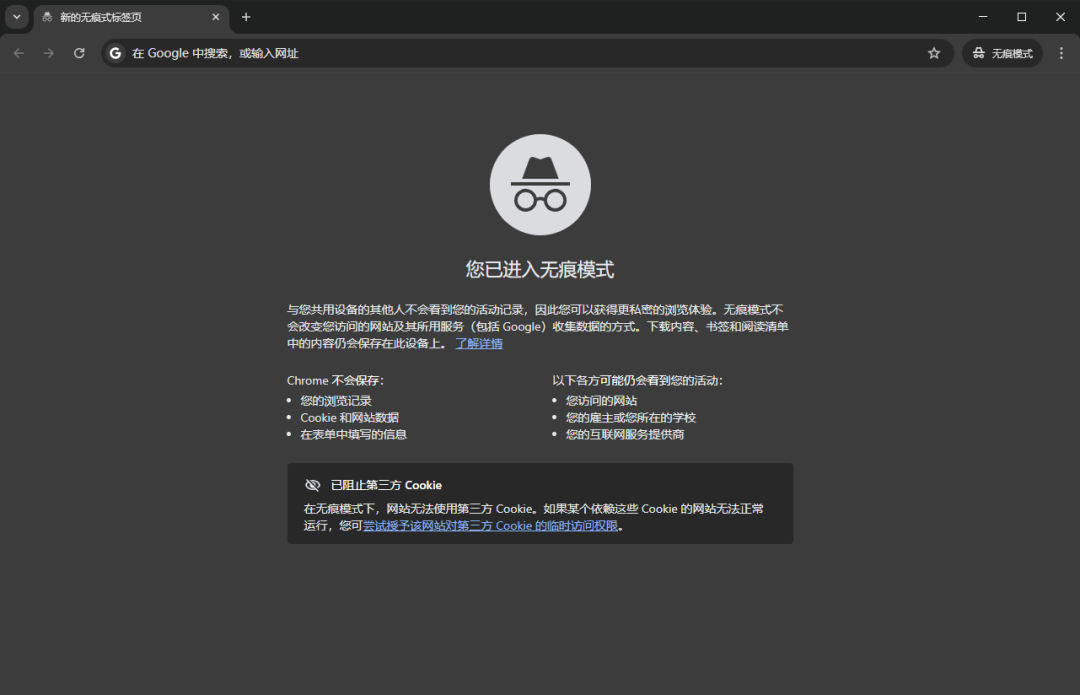Reload the page with refresh icon
This screenshot has height=695, width=1080.
(x=79, y=53)
